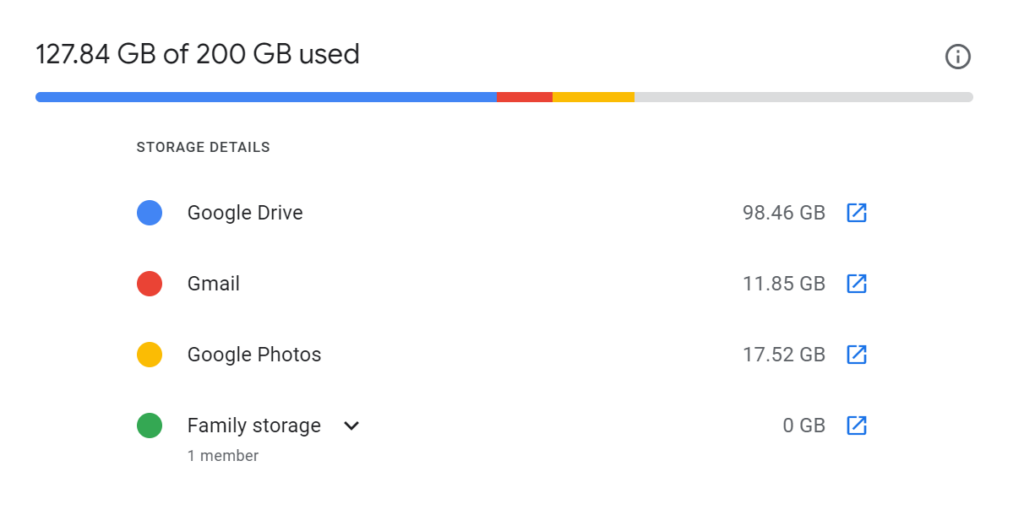Viewport: 1024px width, 515px height.
Task: Click the gray unused part of storage bar
Action: click(x=803, y=97)
